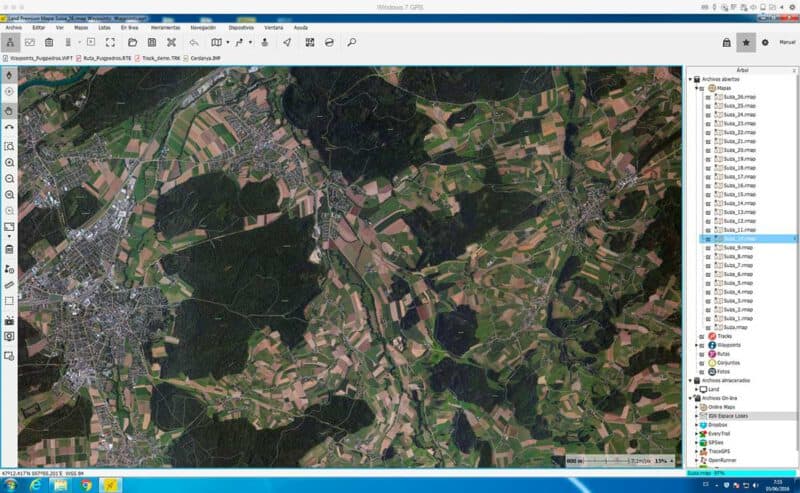The width and height of the screenshot is (800, 493).
Task: Open the Navegación menu
Action: (203, 28)
